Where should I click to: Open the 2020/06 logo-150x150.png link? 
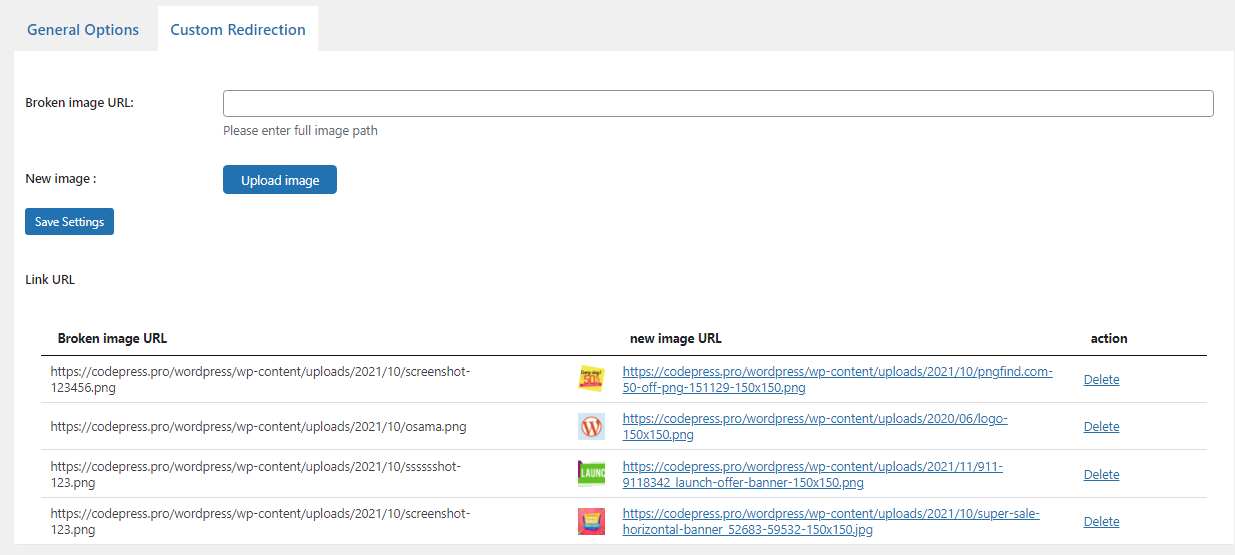pyautogui.click(x=814, y=427)
